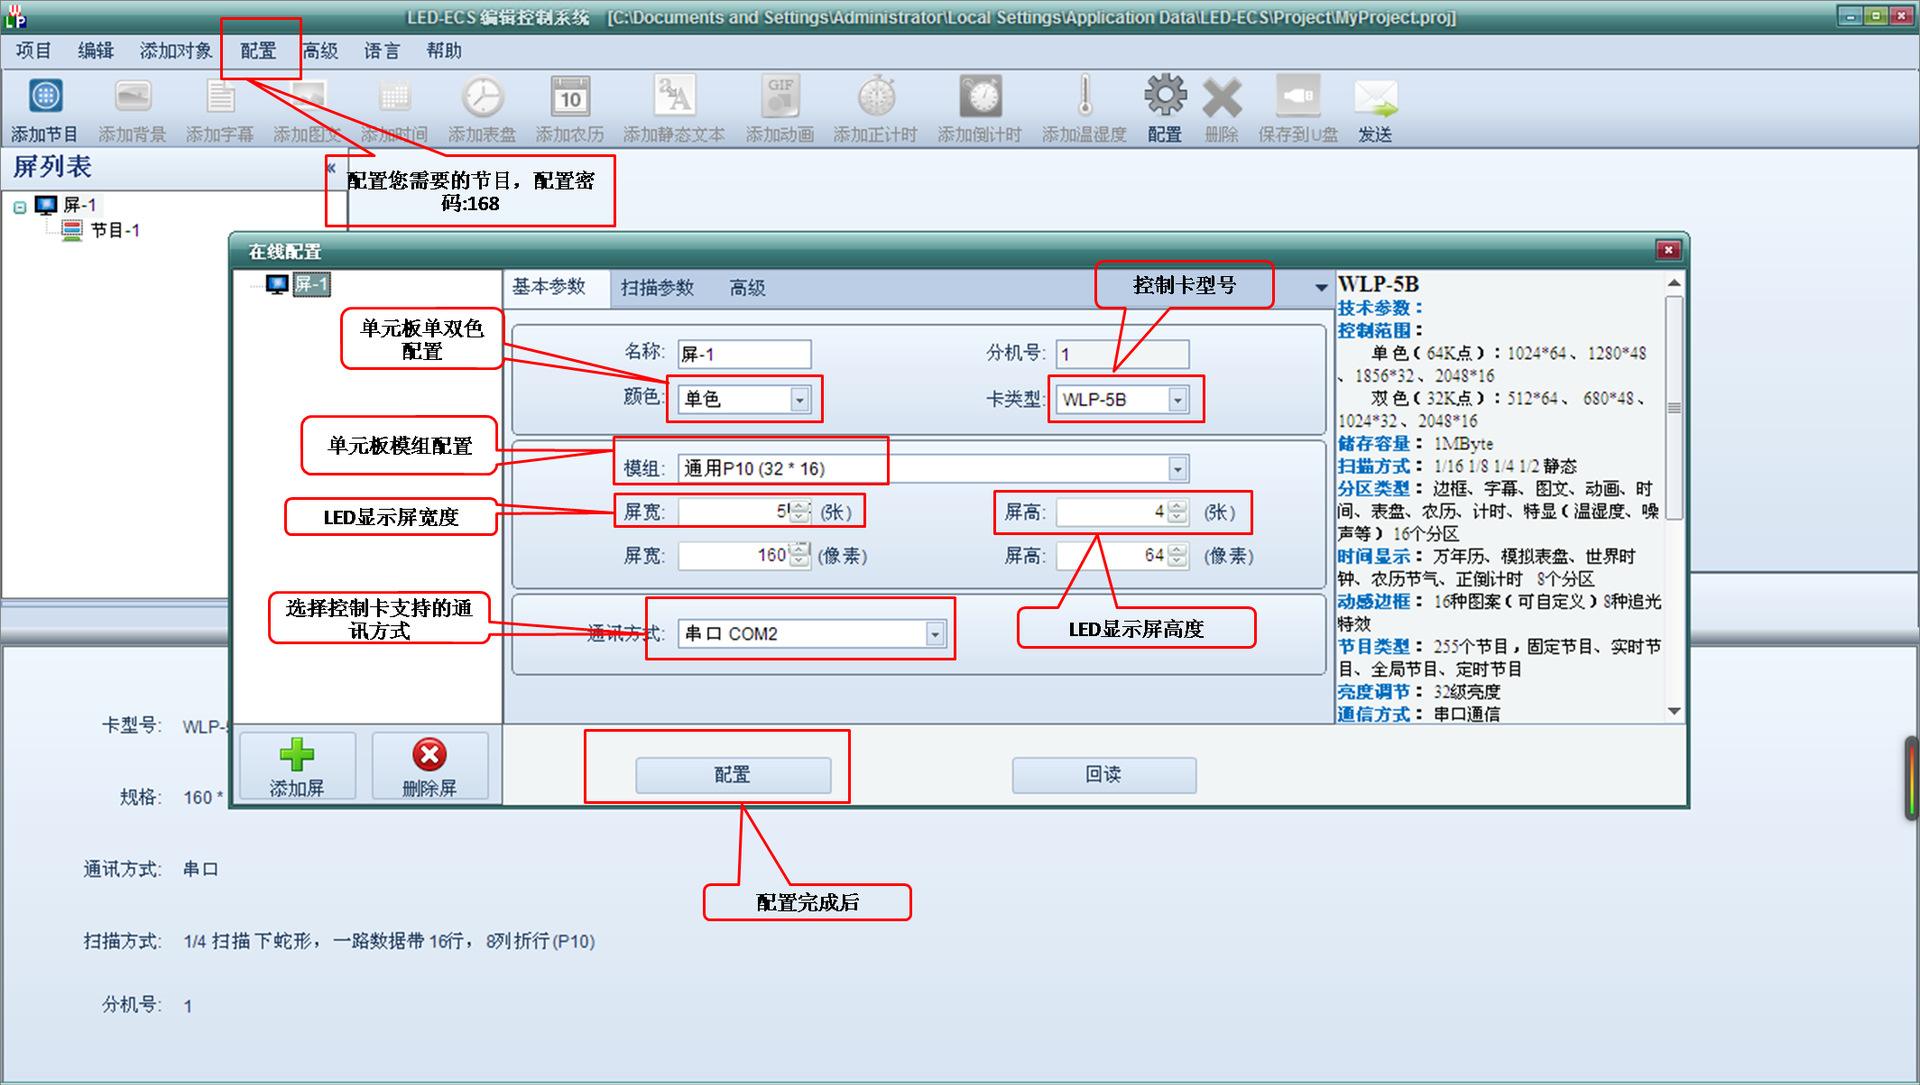Open the 编辑 menu
The width and height of the screenshot is (1920, 1085).
point(96,50)
